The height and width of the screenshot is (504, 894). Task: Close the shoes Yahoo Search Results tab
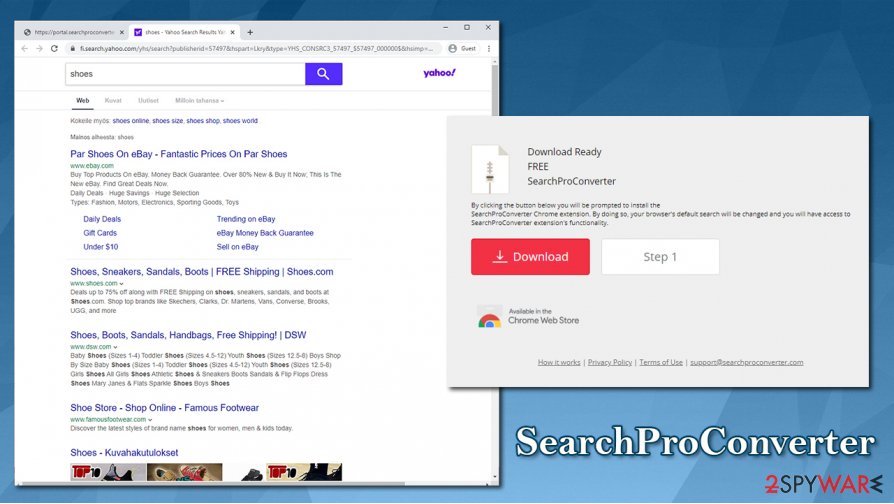(233, 32)
